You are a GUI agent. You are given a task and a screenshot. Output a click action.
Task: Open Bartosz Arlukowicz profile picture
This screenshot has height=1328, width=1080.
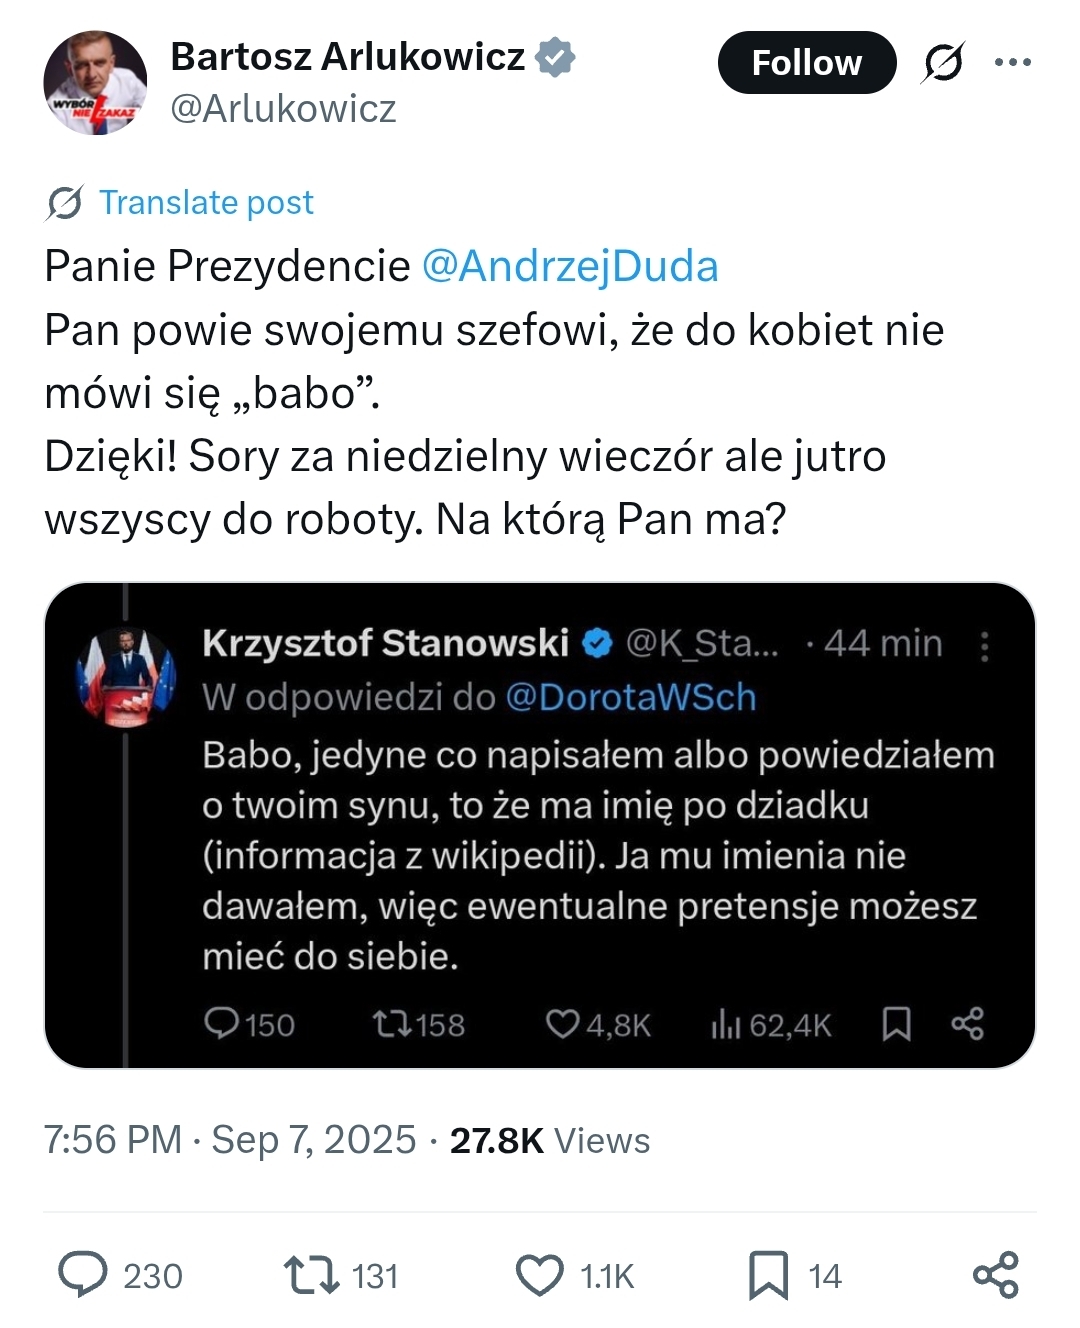pos(95,83)
